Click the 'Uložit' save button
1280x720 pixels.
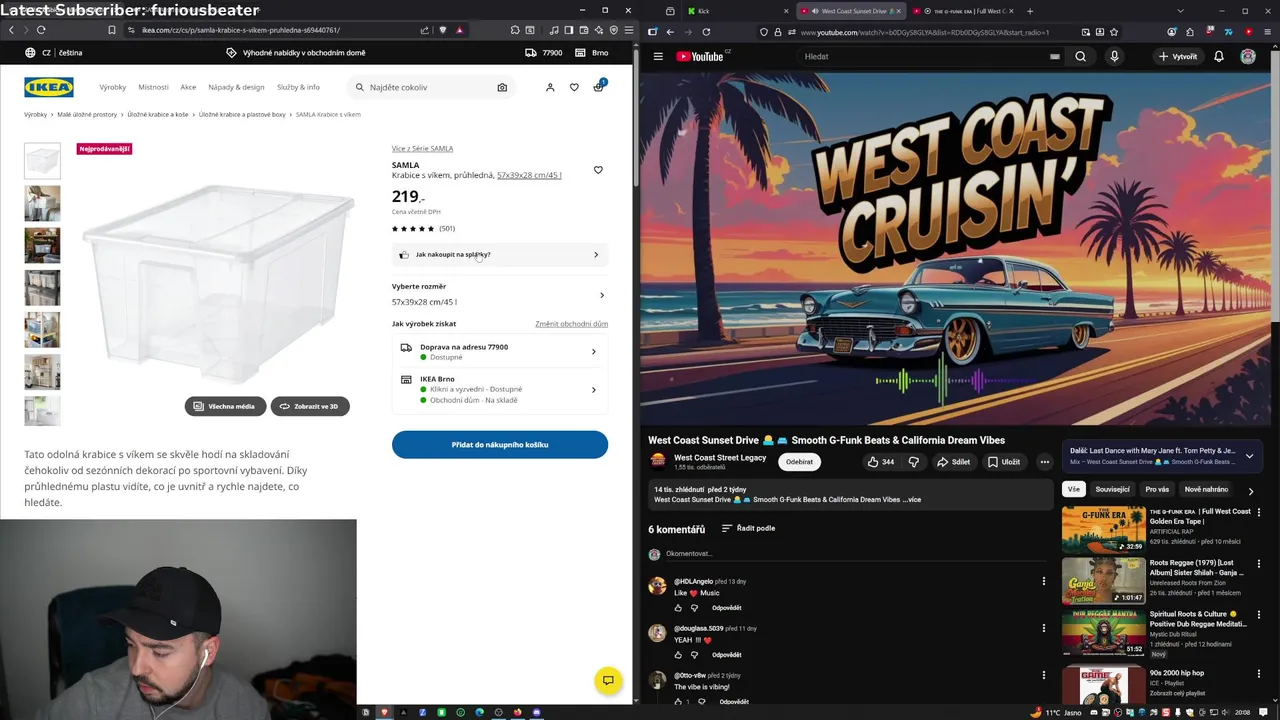click(1004, 462)
